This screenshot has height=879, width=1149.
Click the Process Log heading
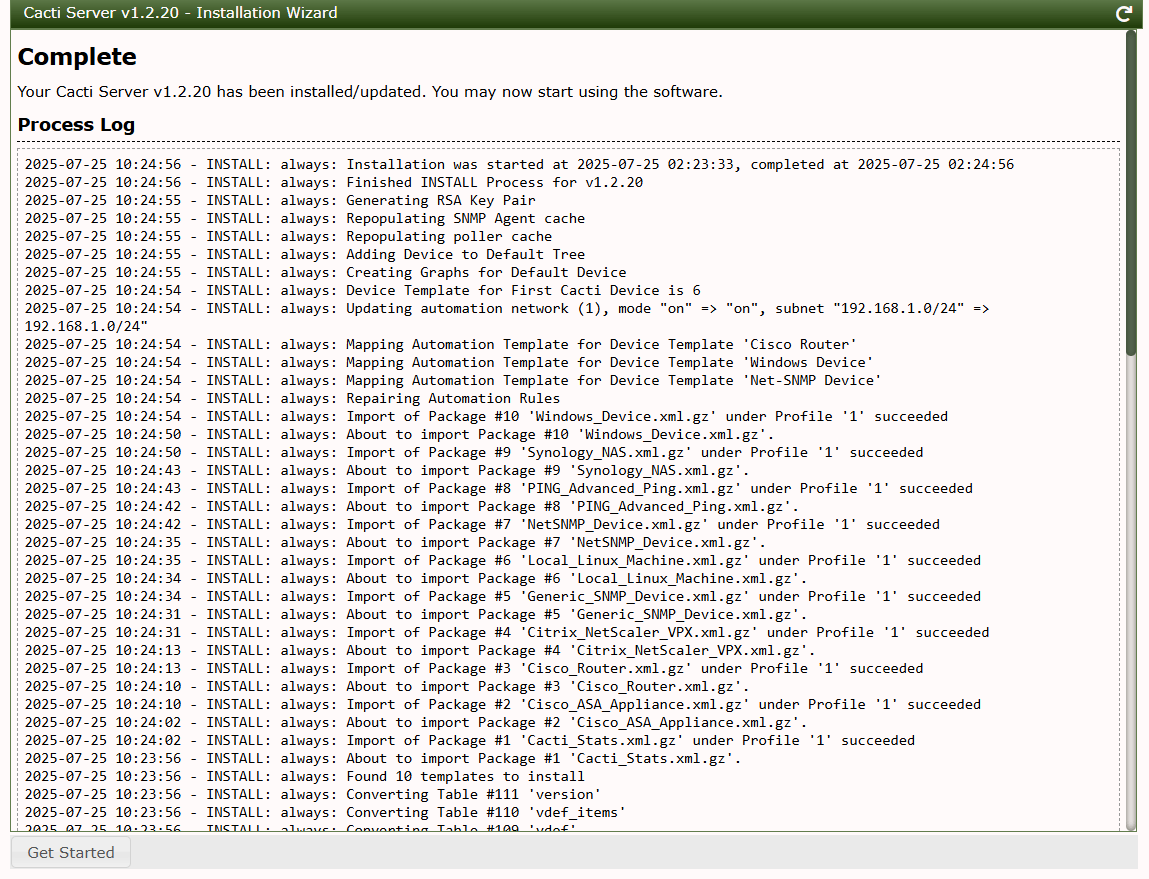[x=76, y=125]
